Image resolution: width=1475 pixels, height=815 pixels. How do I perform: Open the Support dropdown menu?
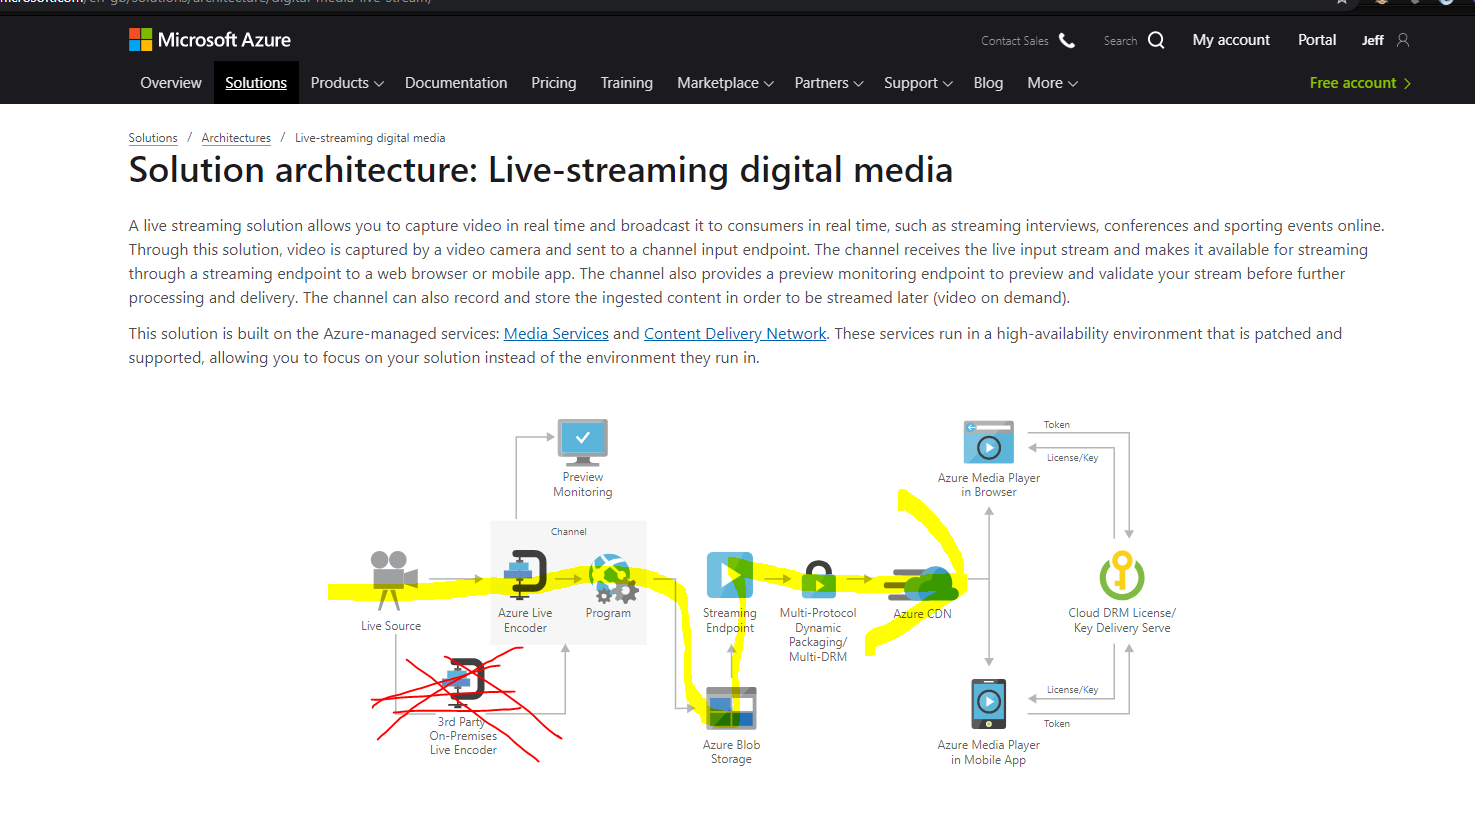coord(918,83)
